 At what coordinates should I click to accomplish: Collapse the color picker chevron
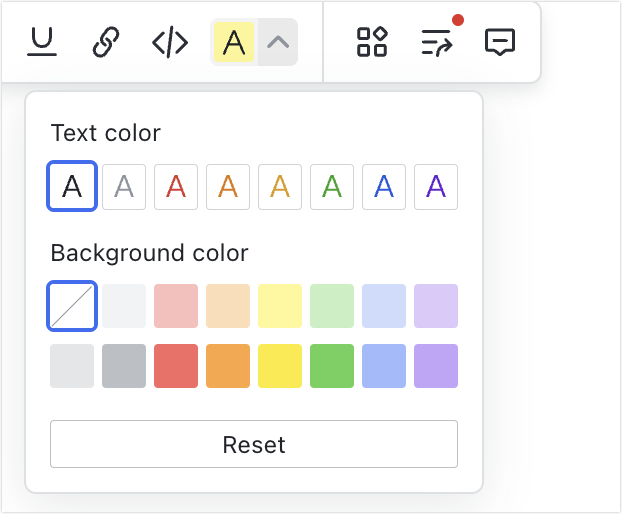pyautogui.click(x=278, y=42)
